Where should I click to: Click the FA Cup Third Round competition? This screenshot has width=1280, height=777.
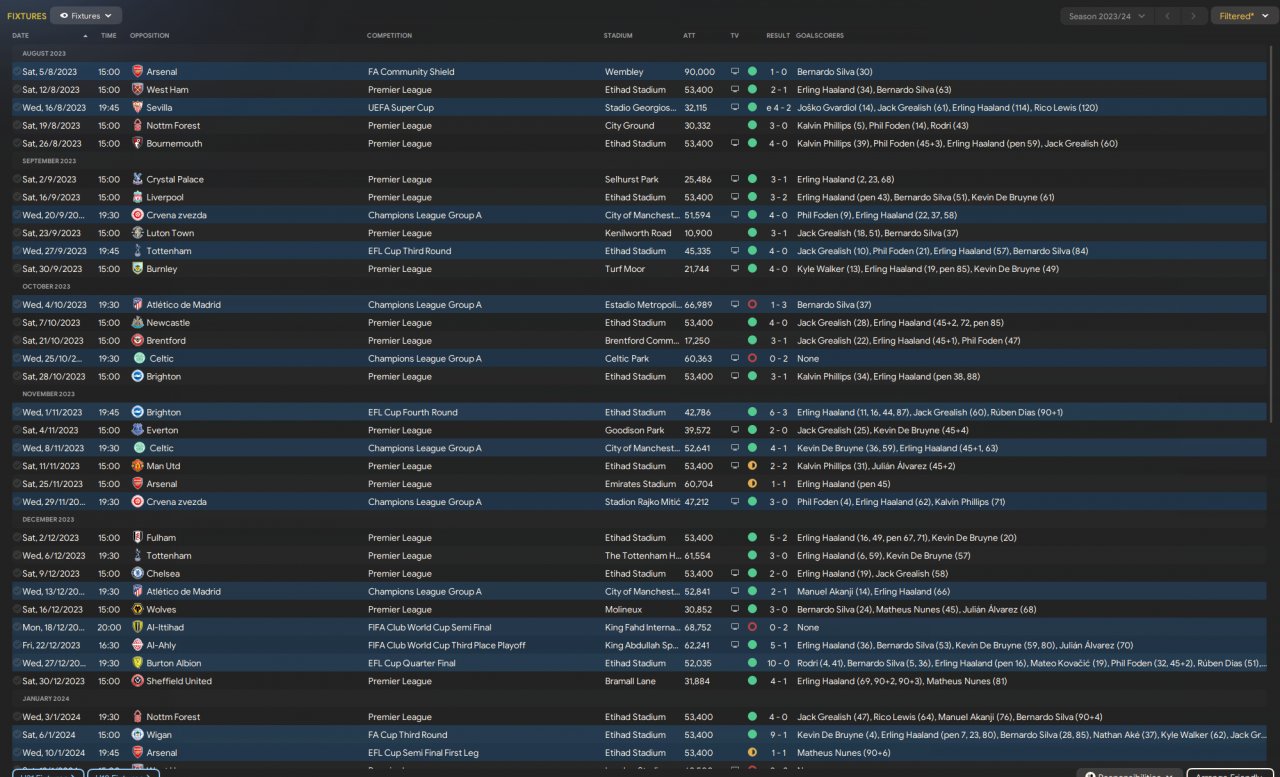click(x=408, y=735)
